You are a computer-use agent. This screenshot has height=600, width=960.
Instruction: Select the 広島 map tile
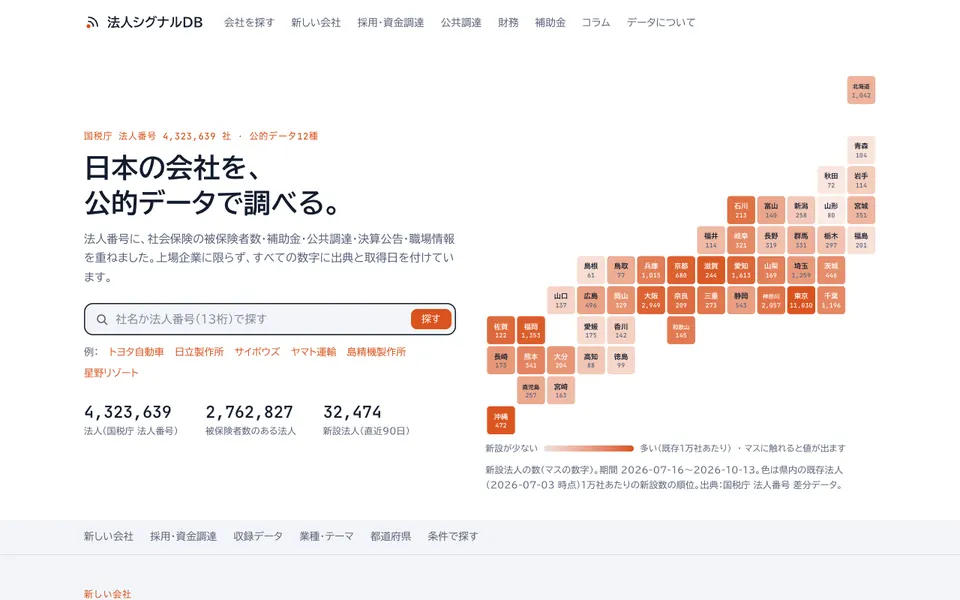coord(591,301)
